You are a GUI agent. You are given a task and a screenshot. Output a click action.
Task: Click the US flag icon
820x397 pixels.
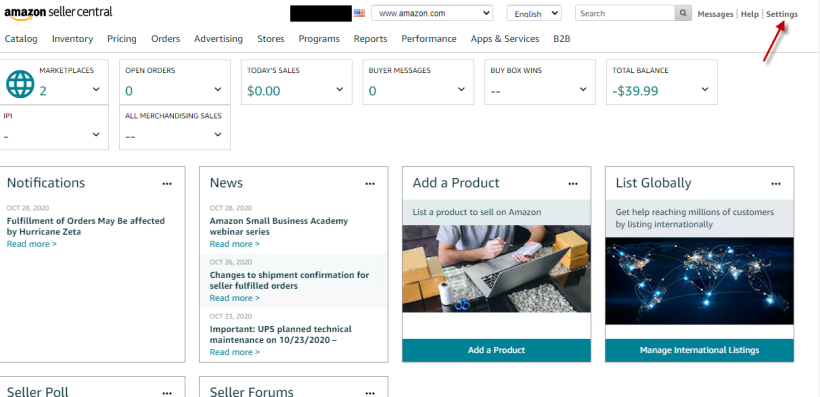(359, 13)
